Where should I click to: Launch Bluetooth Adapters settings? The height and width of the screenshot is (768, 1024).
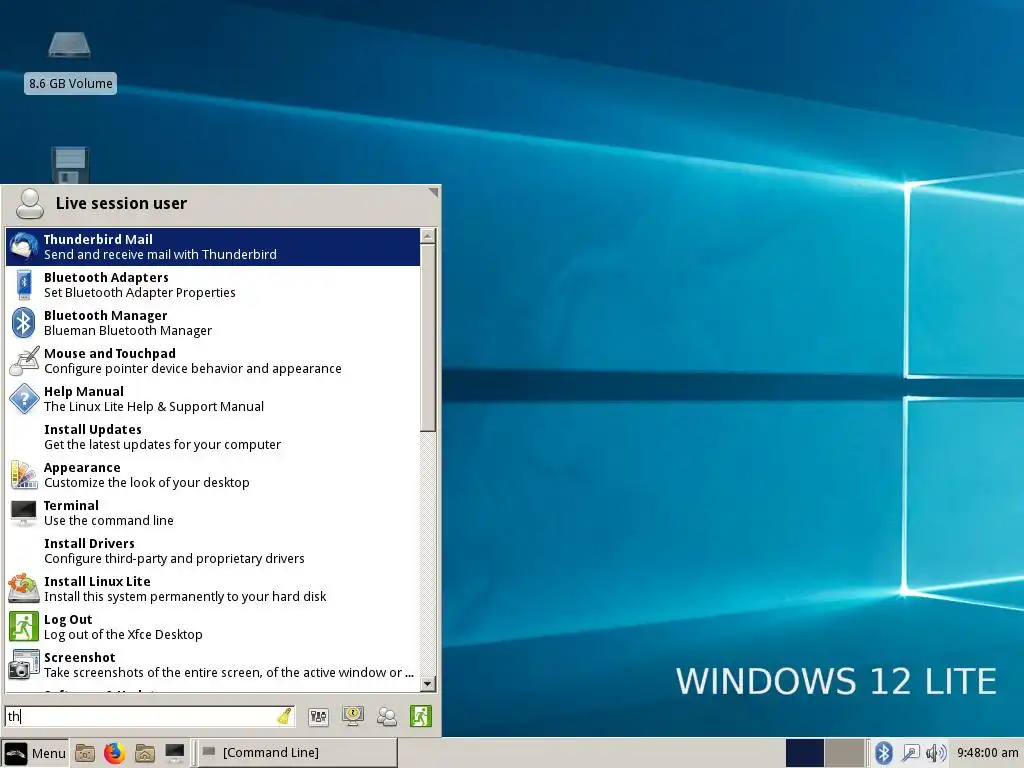[x=213, y=285]
